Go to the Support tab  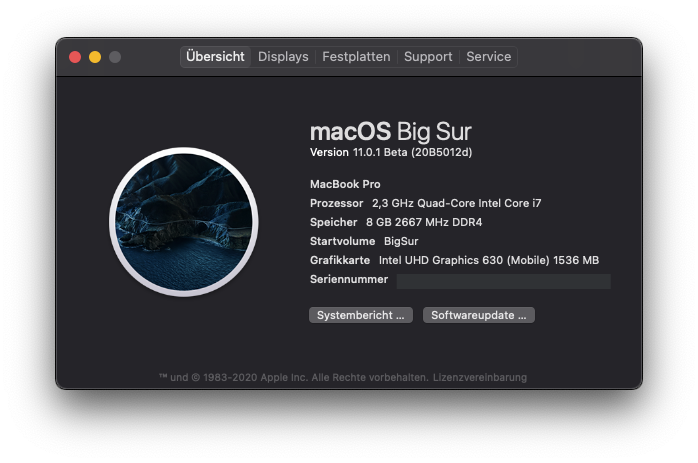click(428, 57)
